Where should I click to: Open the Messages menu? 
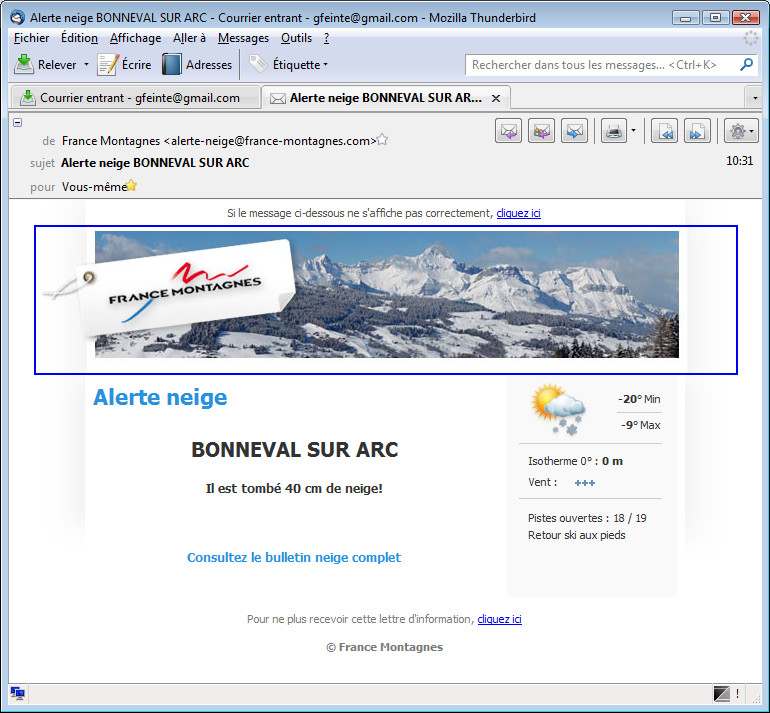click(x=243, y=38)
